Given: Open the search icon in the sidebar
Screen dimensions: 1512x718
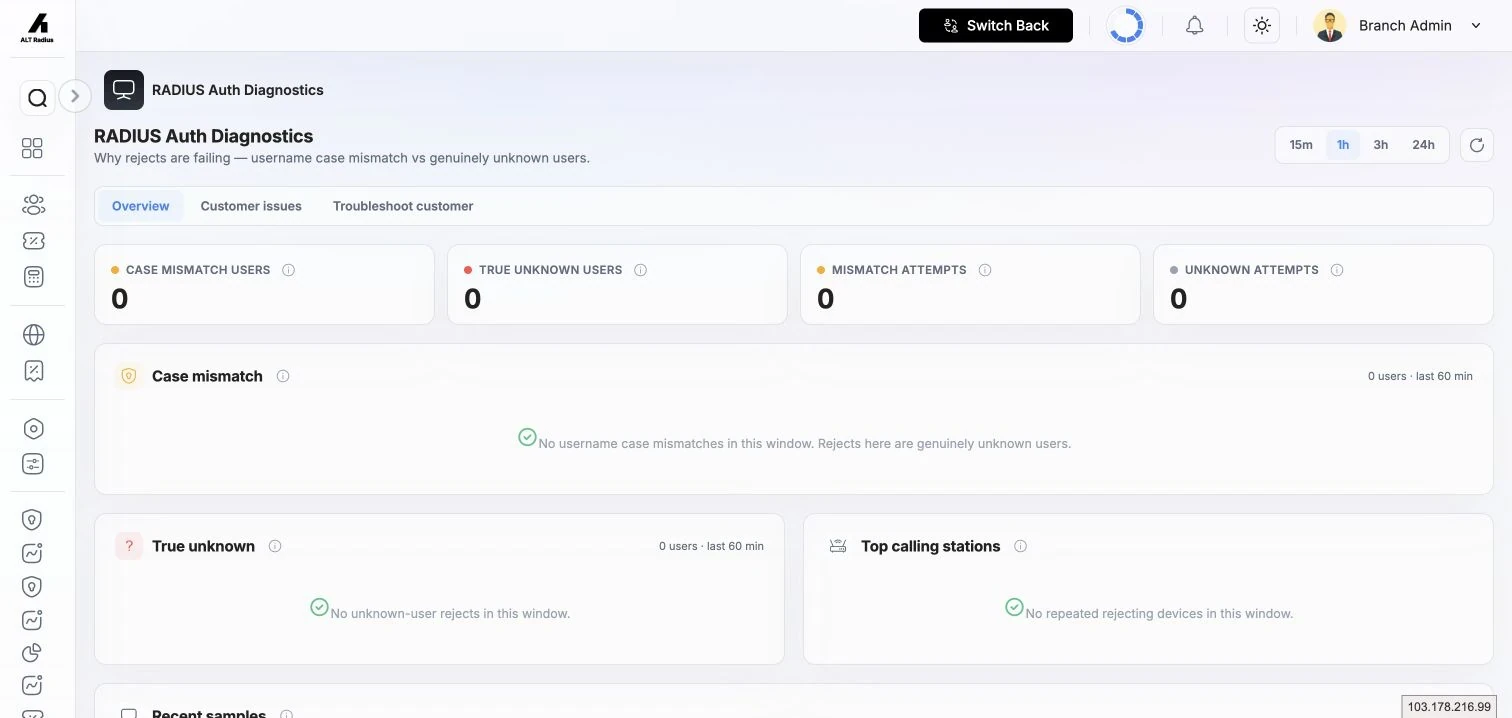Looking at the screenshot, I should (37, 98).
